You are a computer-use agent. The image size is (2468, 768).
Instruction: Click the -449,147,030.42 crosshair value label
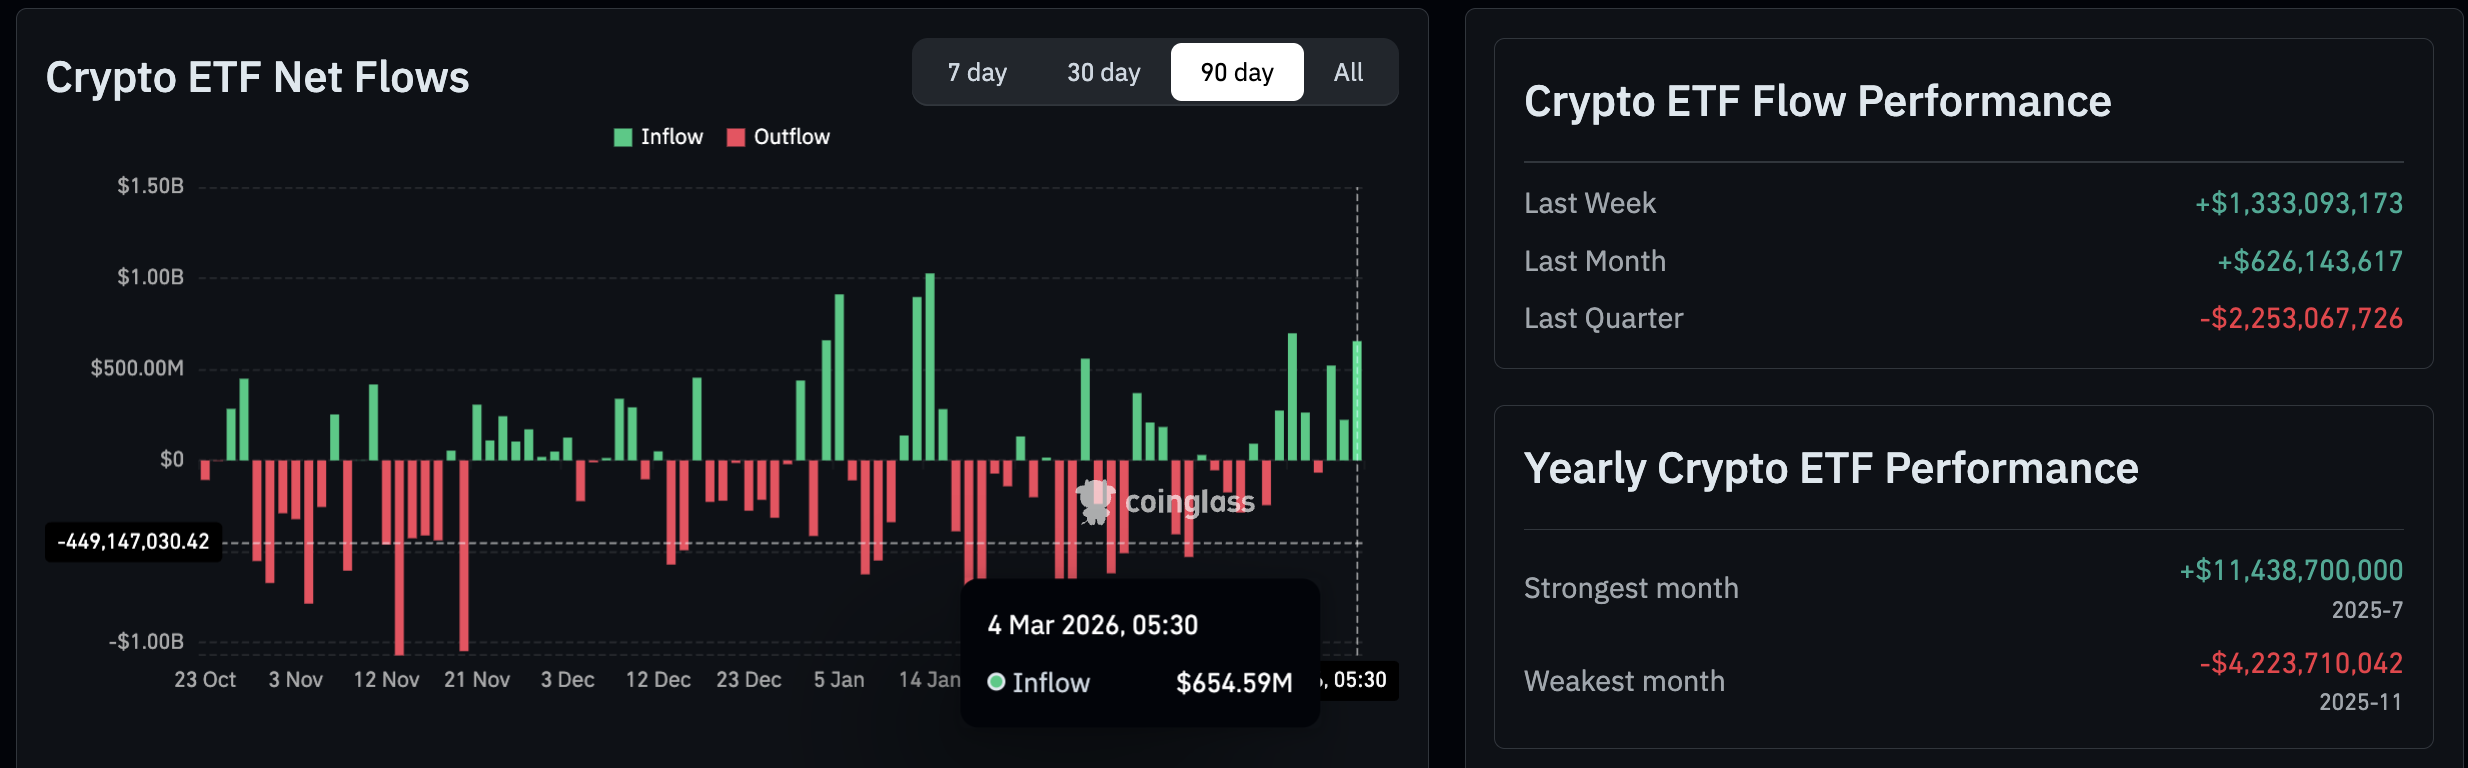click(x=134, y=542)
